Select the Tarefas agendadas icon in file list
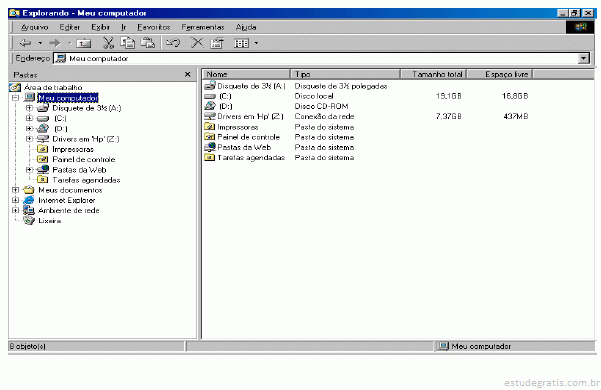Viewport: 601px width, 390px height. [x=210, y=157]
